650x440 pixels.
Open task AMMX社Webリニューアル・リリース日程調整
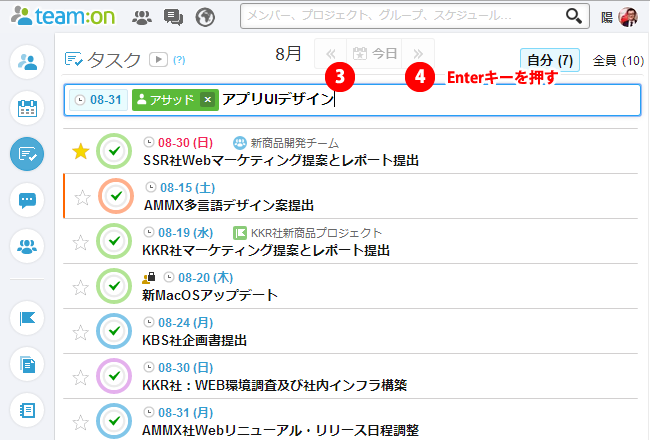280,430
